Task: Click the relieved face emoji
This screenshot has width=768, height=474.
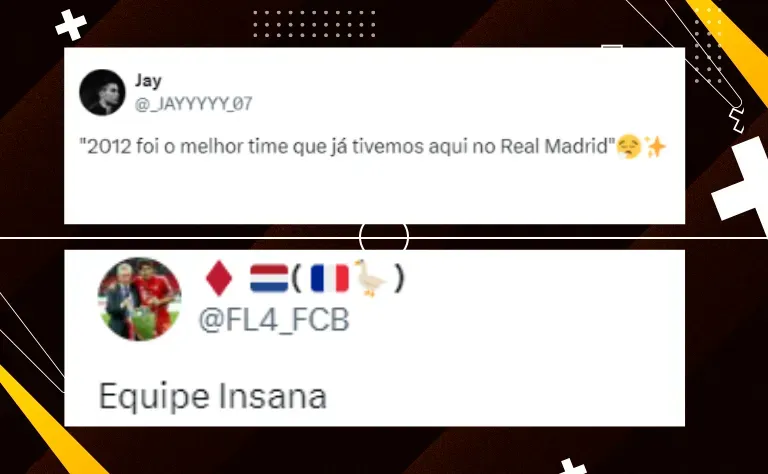Action: point(628,147)
